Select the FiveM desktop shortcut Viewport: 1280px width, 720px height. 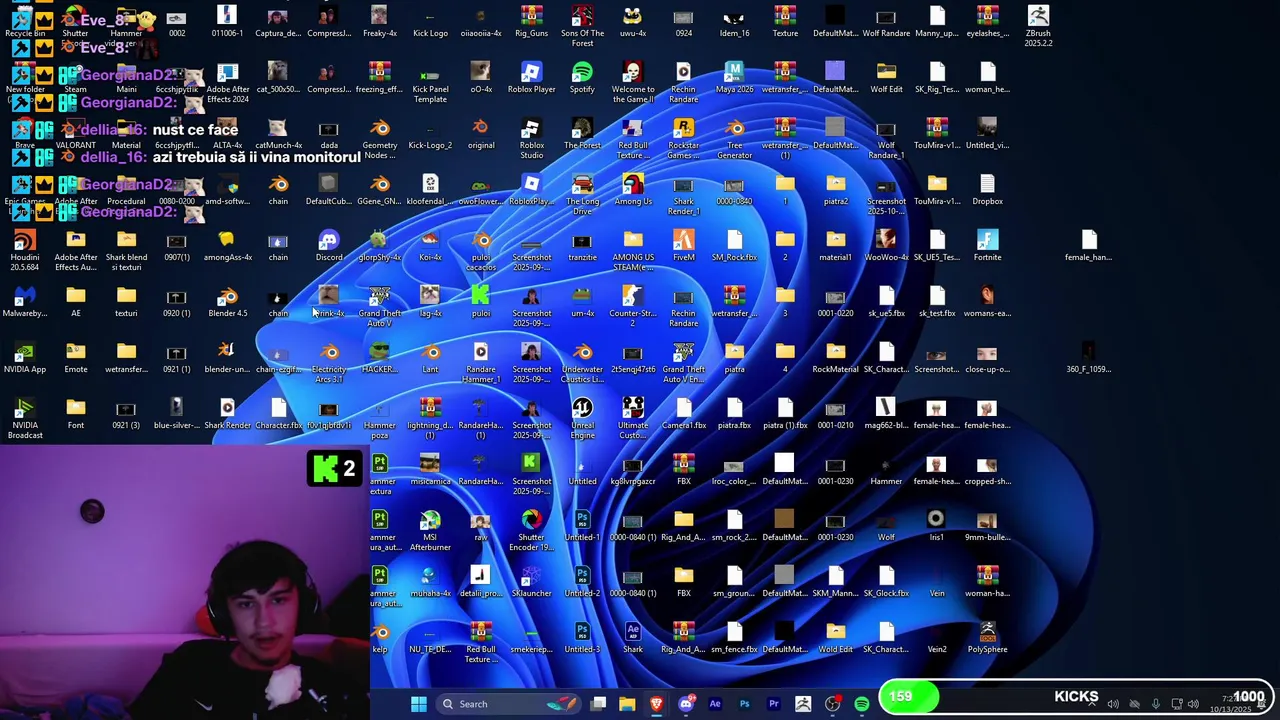point(683,246)
